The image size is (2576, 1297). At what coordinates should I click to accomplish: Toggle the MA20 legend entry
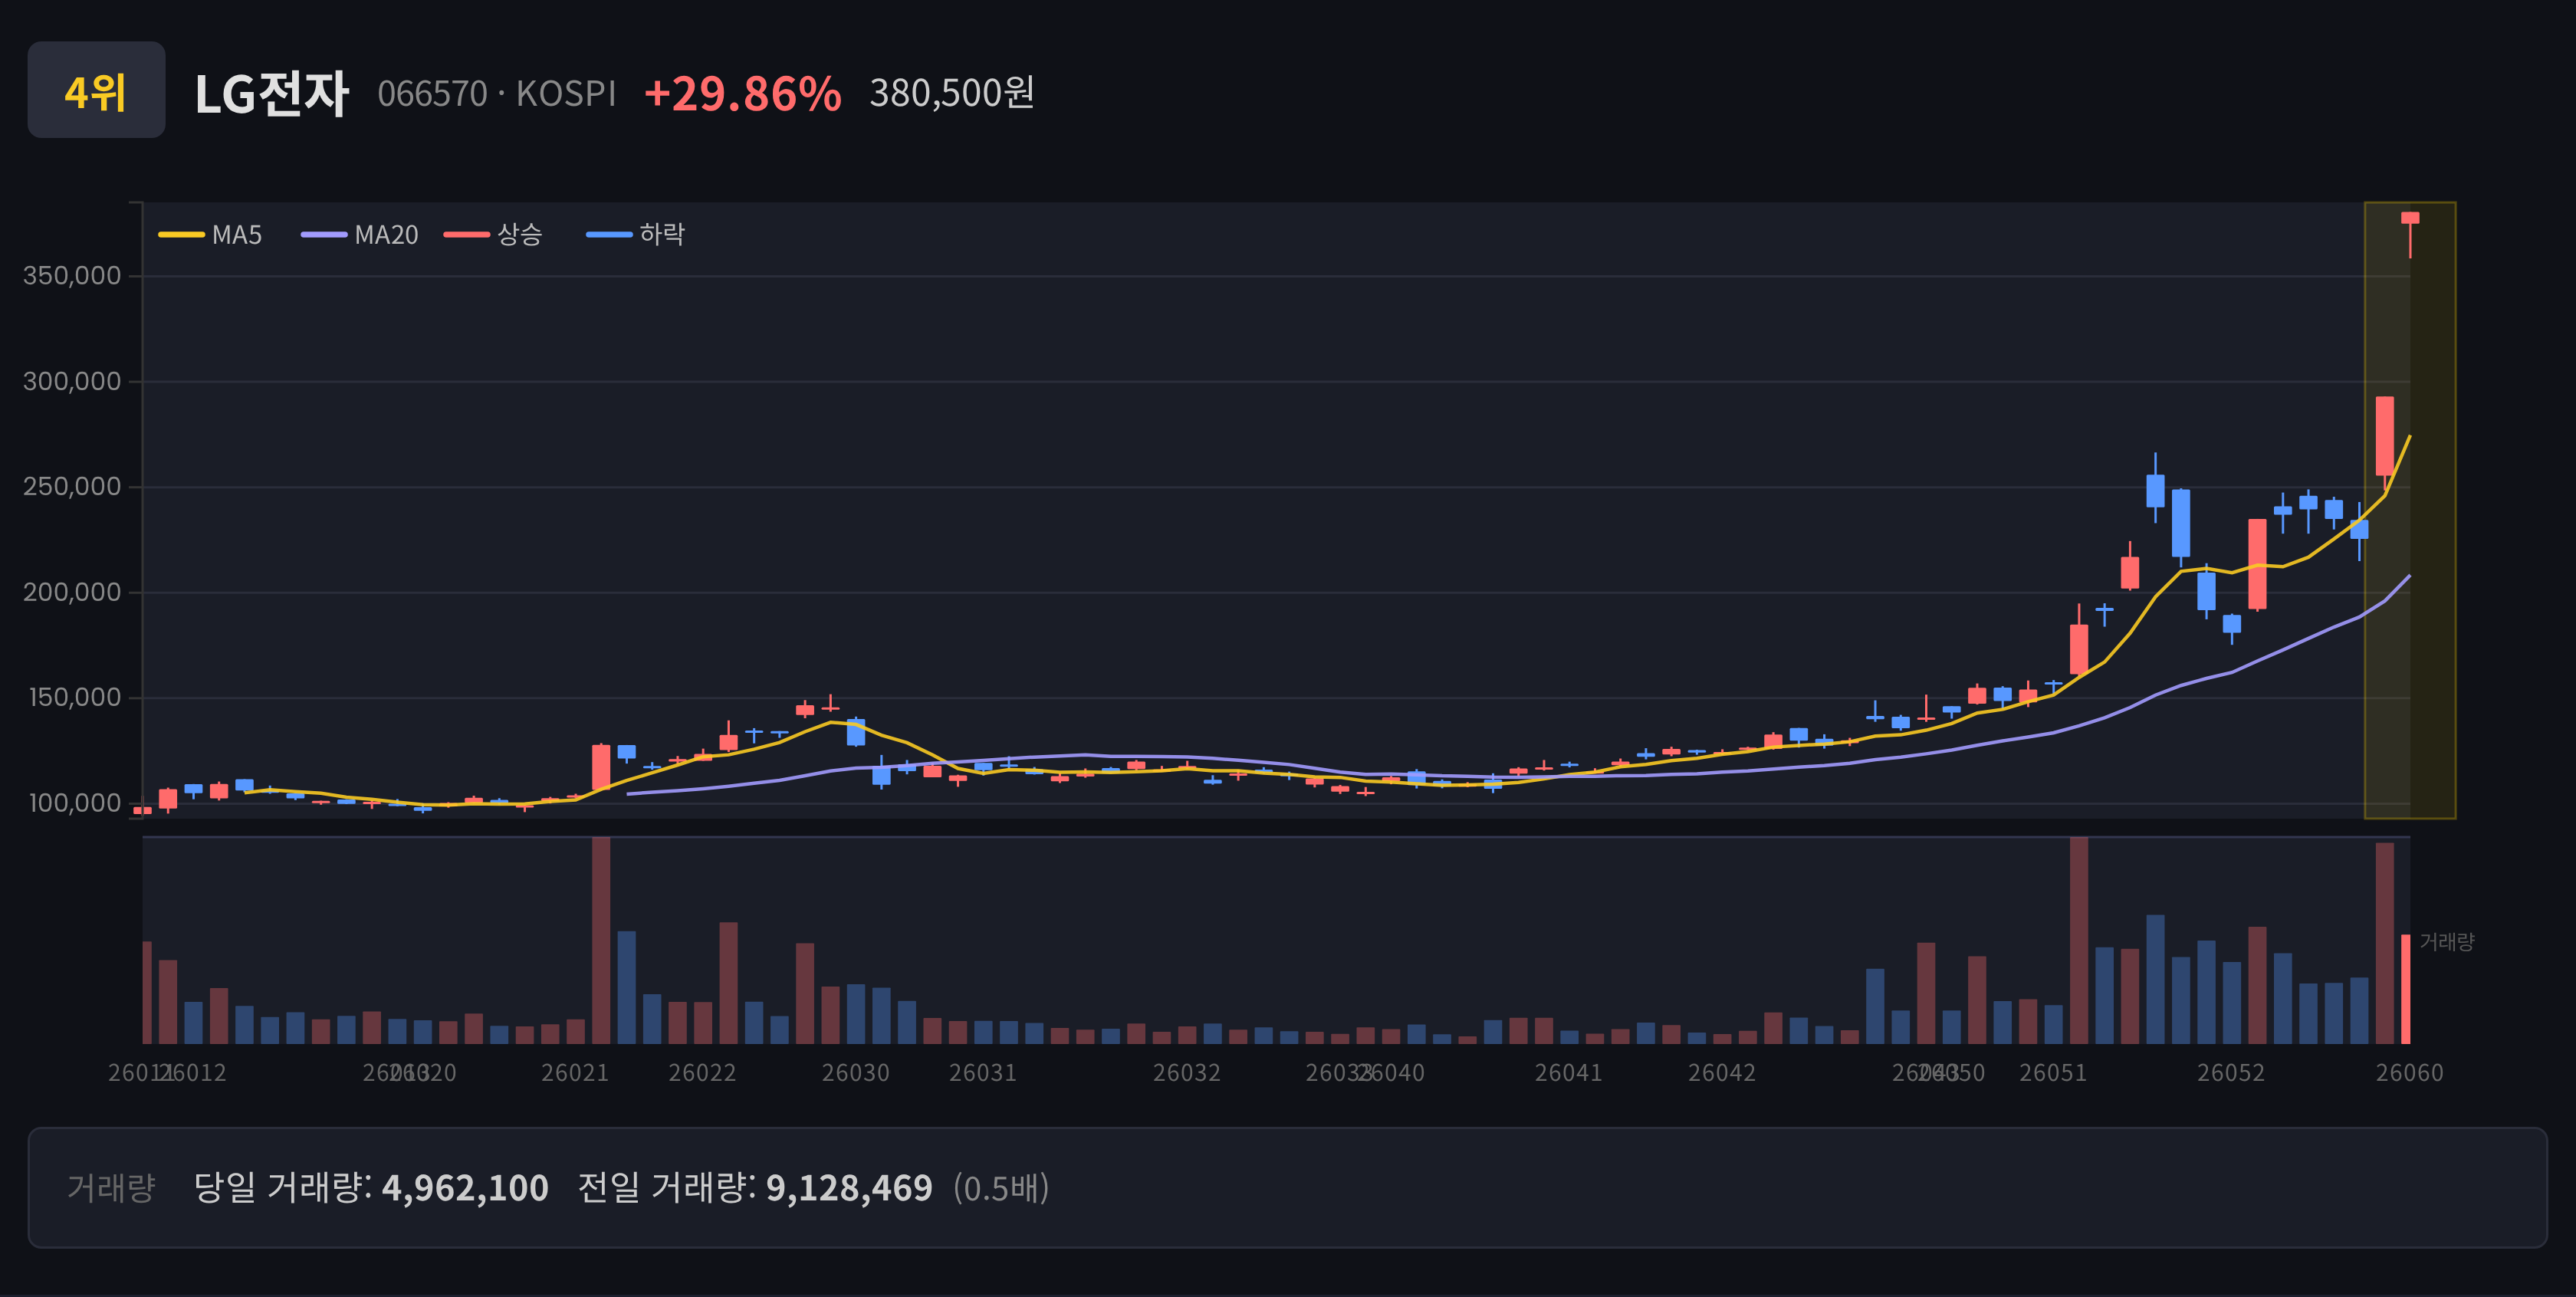click(x=360, y=235)
